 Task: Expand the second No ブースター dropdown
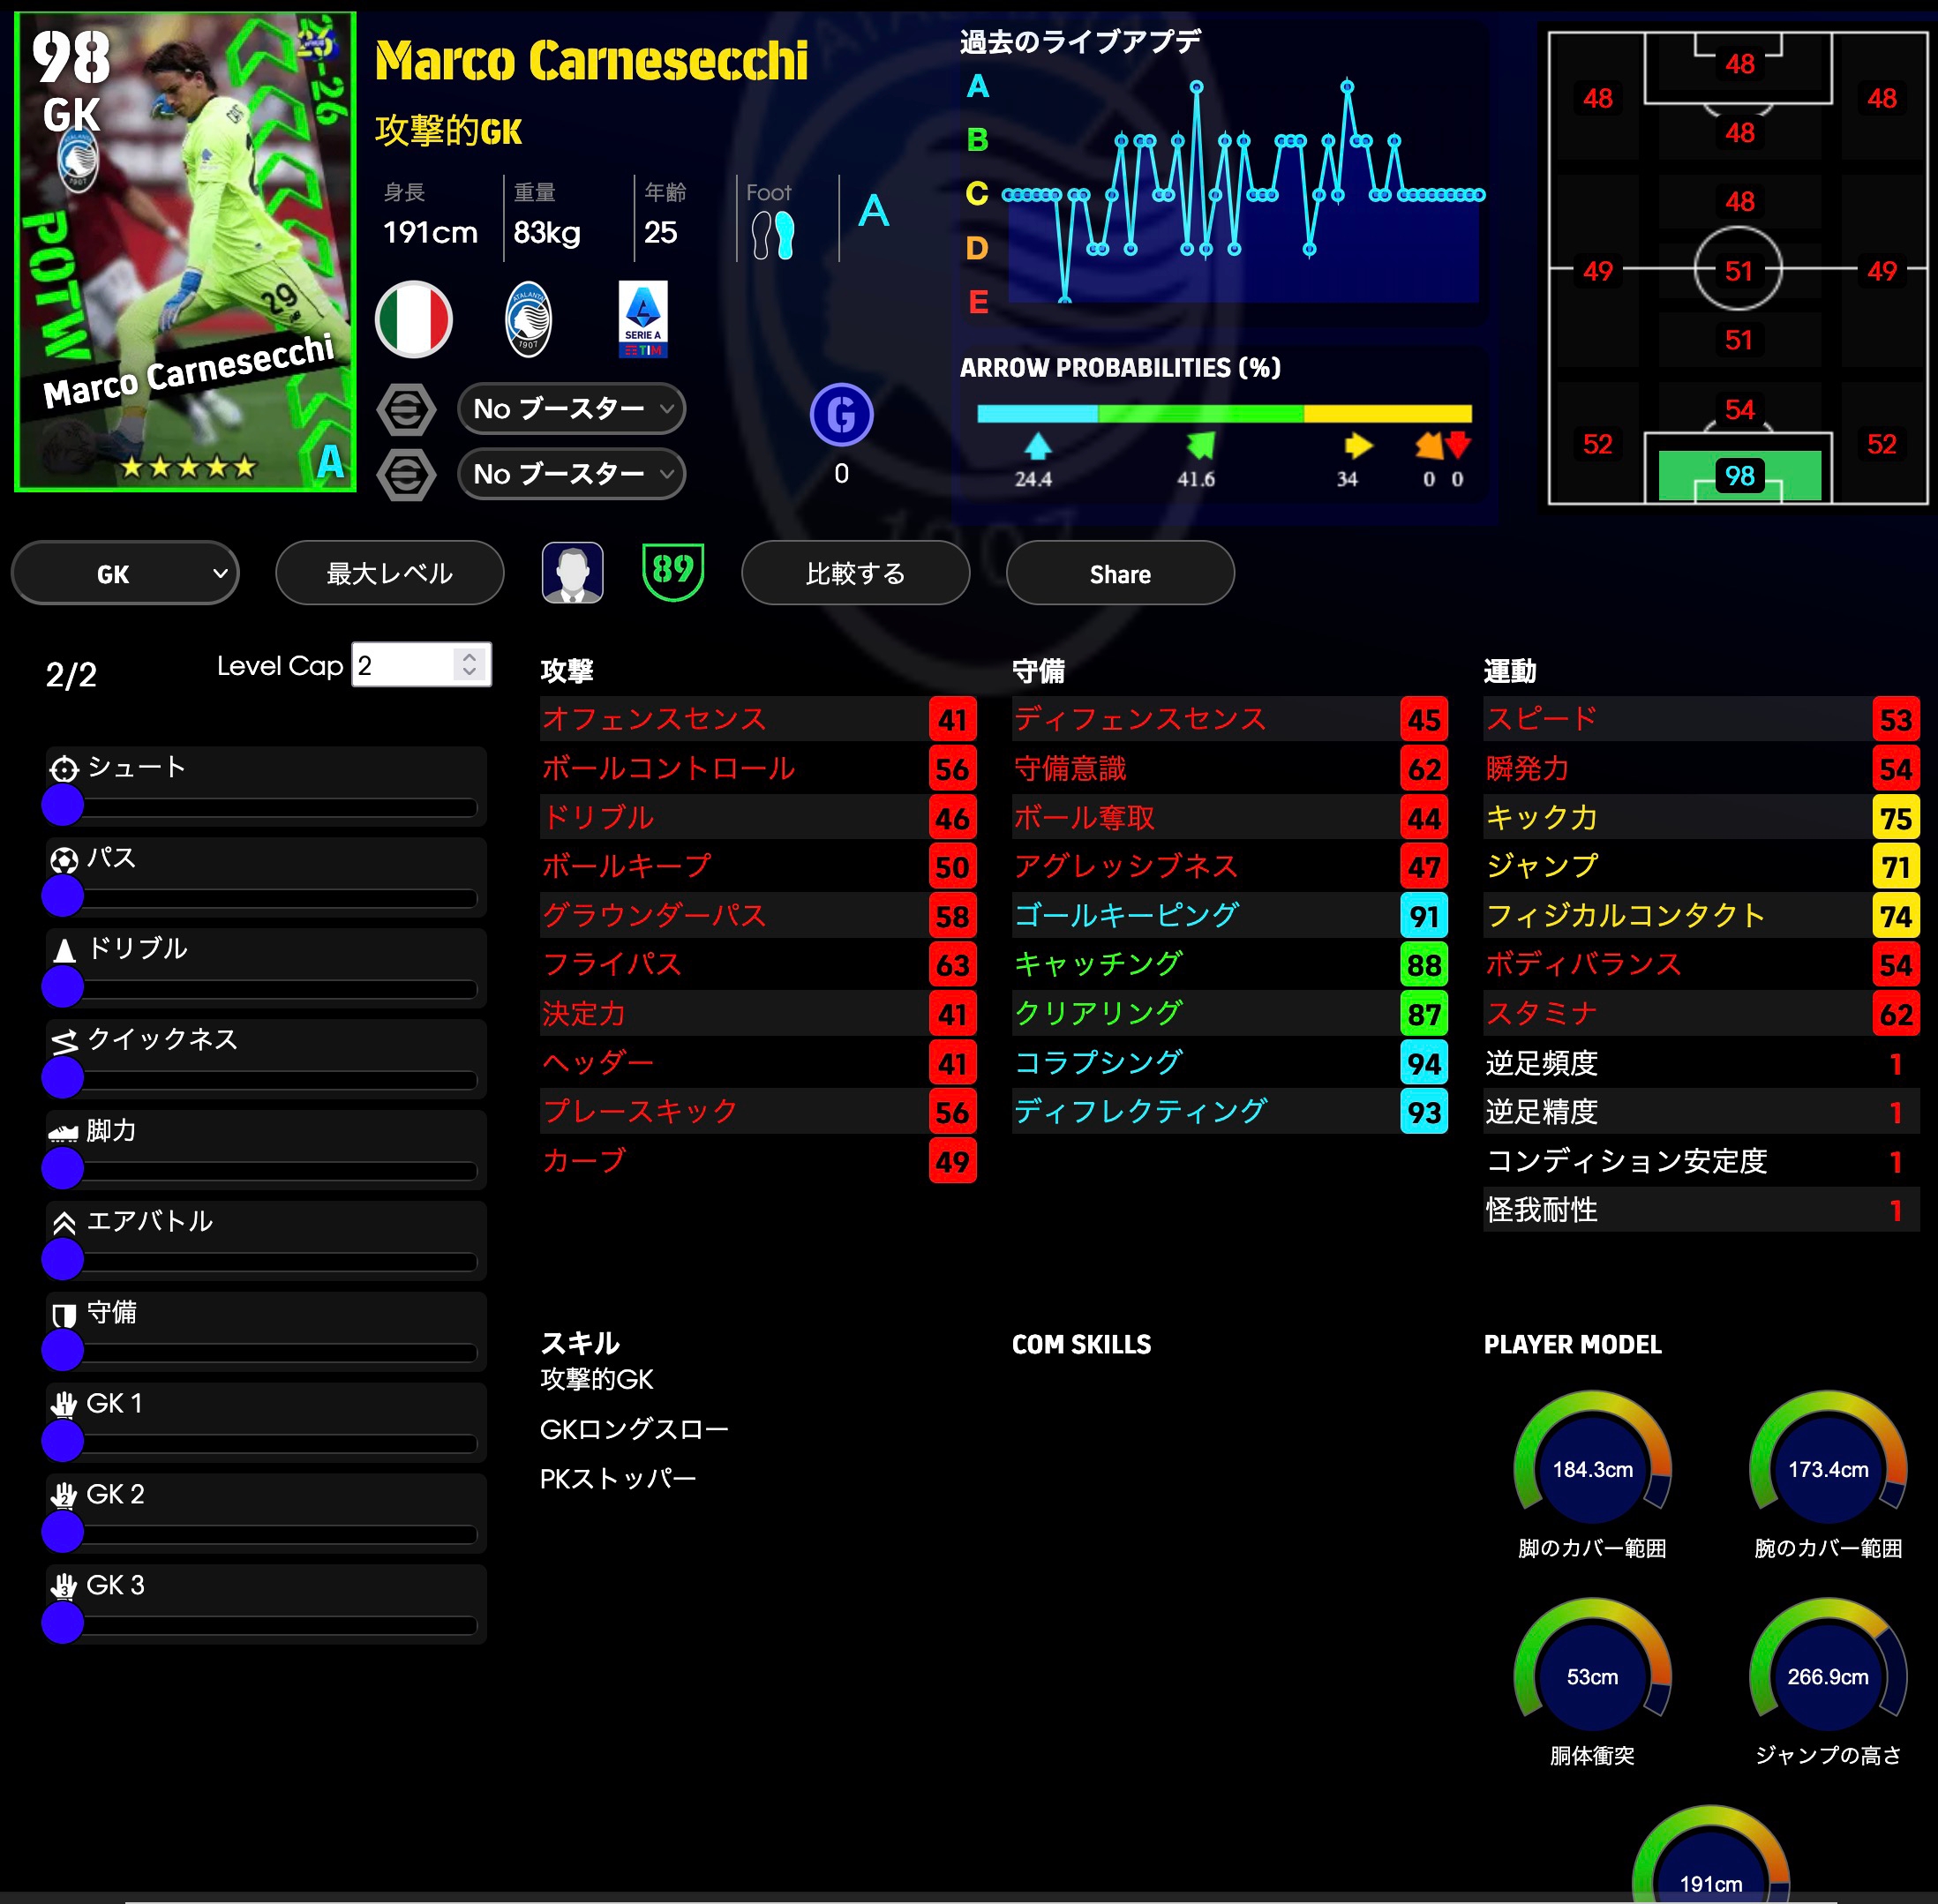click(571, 474)
